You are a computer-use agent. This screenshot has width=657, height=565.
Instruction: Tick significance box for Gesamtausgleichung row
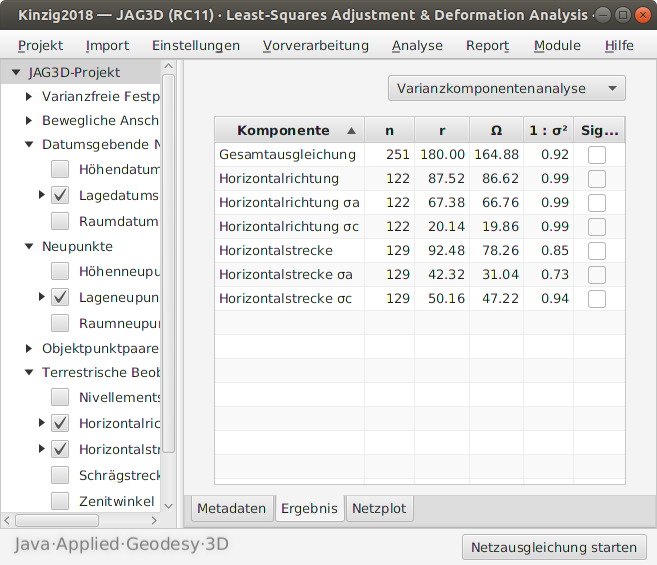(x=597, y=155)
